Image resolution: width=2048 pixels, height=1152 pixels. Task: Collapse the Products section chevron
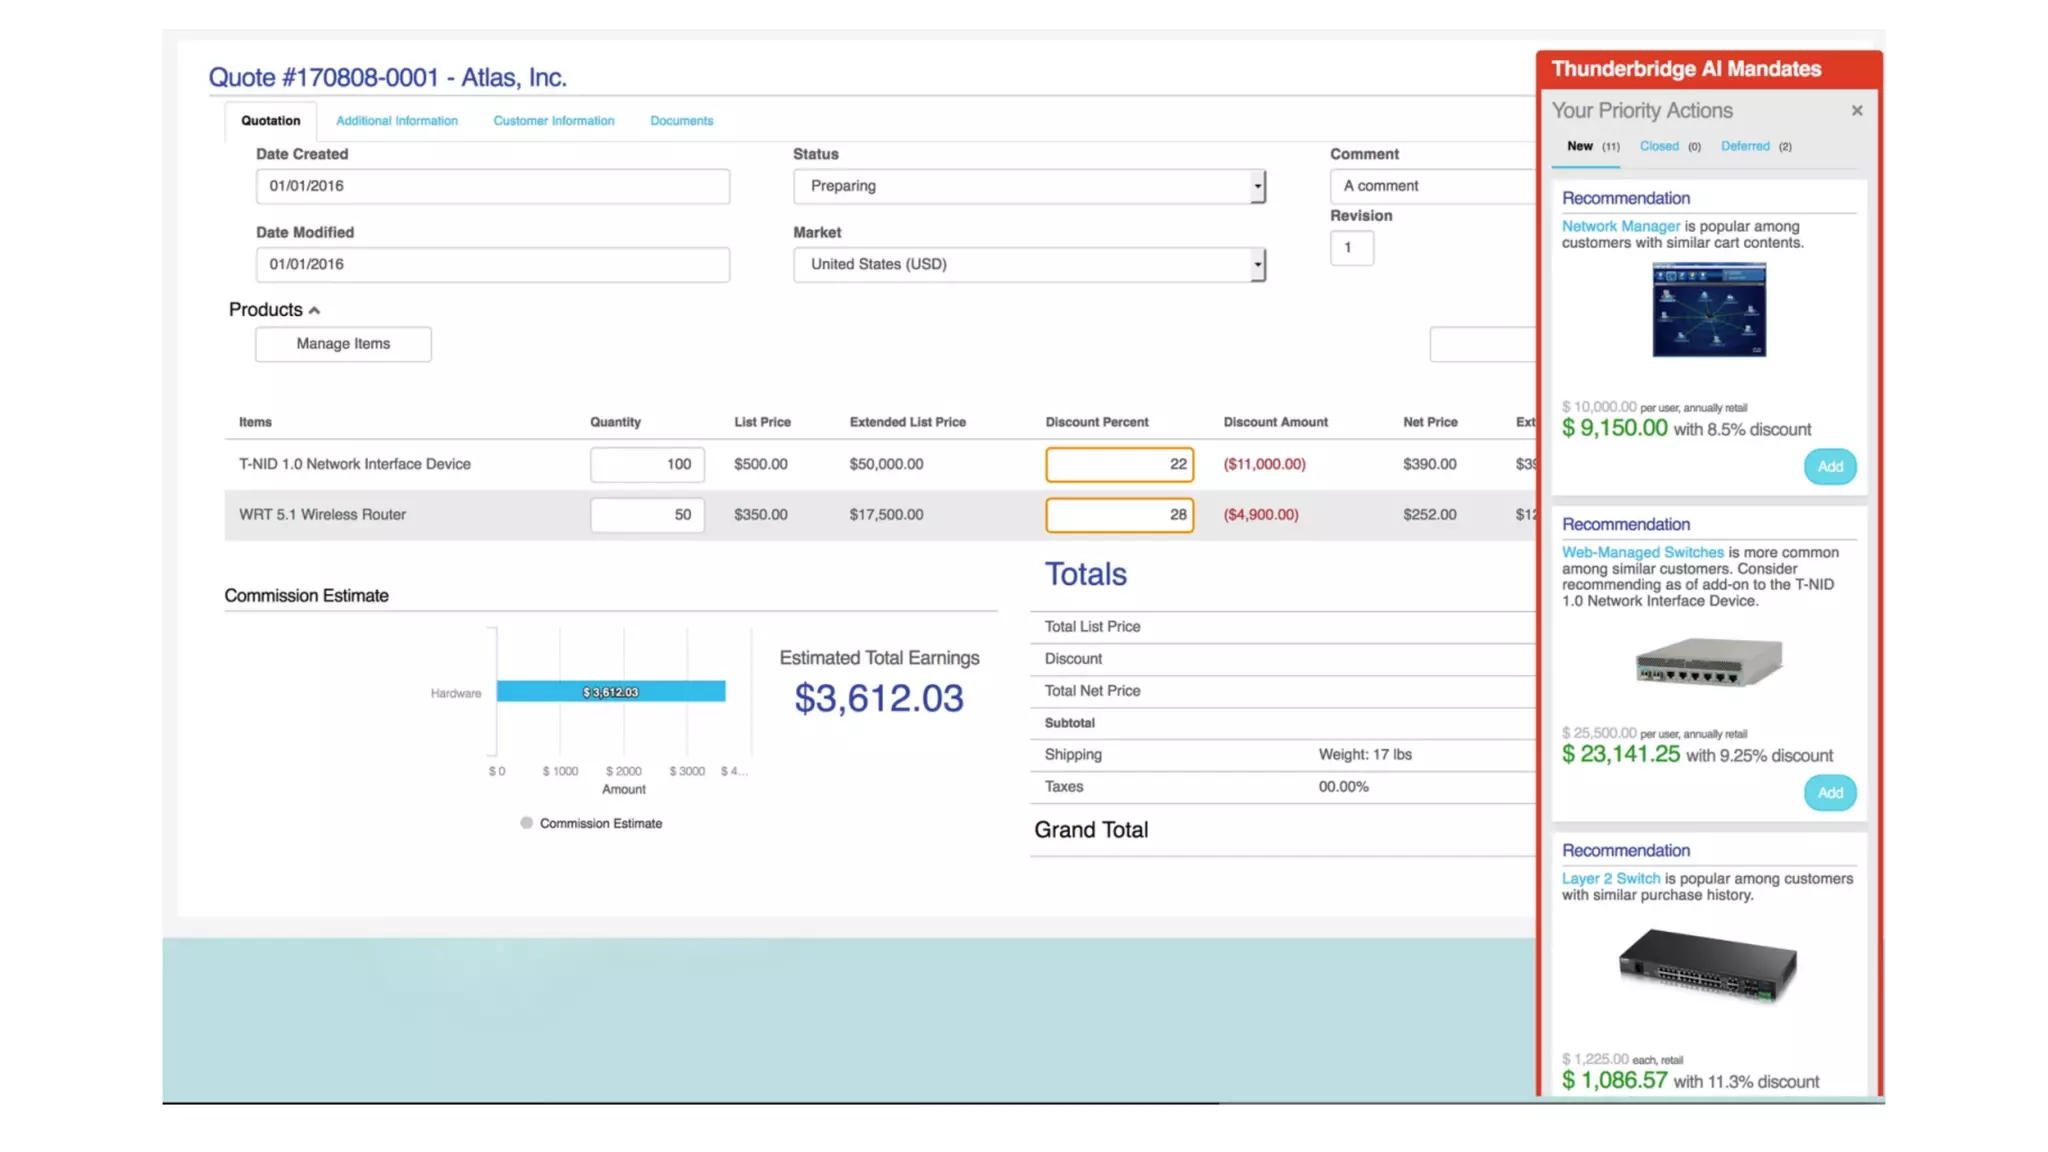[314, 311]
